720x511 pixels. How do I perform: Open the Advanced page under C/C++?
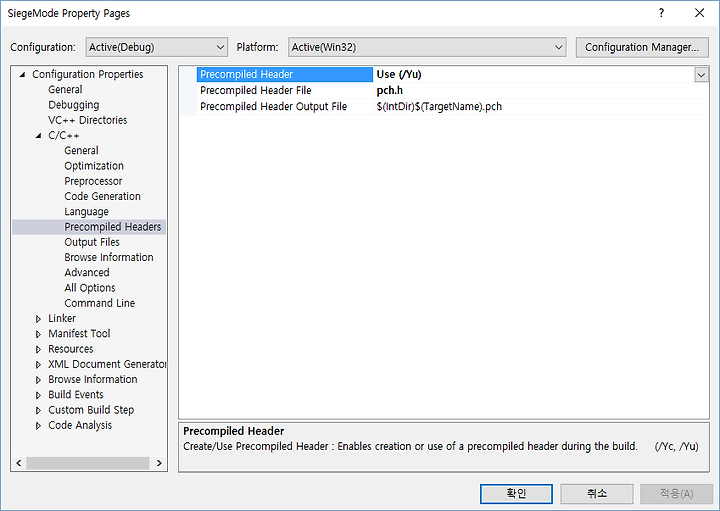(x=87, y=272)
